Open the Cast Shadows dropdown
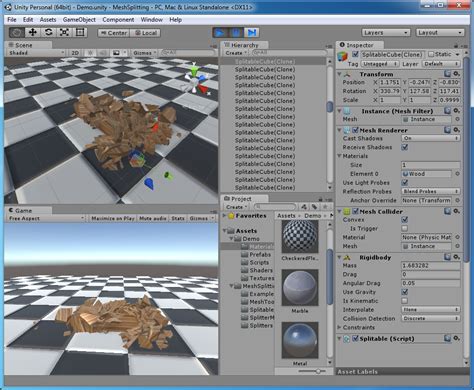 coord(431,138)
